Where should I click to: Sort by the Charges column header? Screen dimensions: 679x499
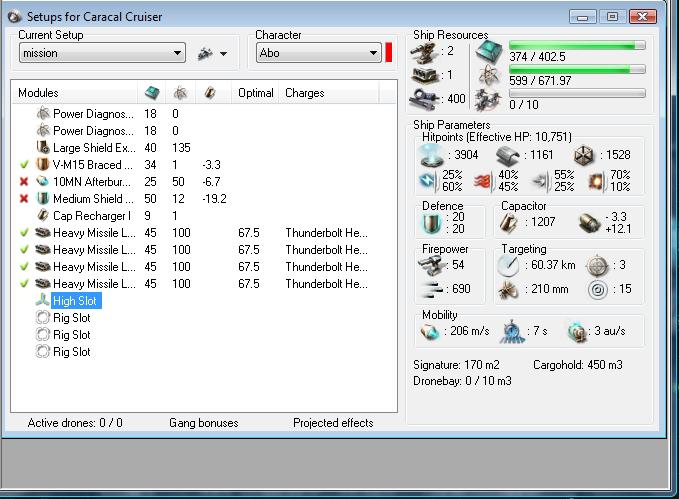[x=304, y=93]
